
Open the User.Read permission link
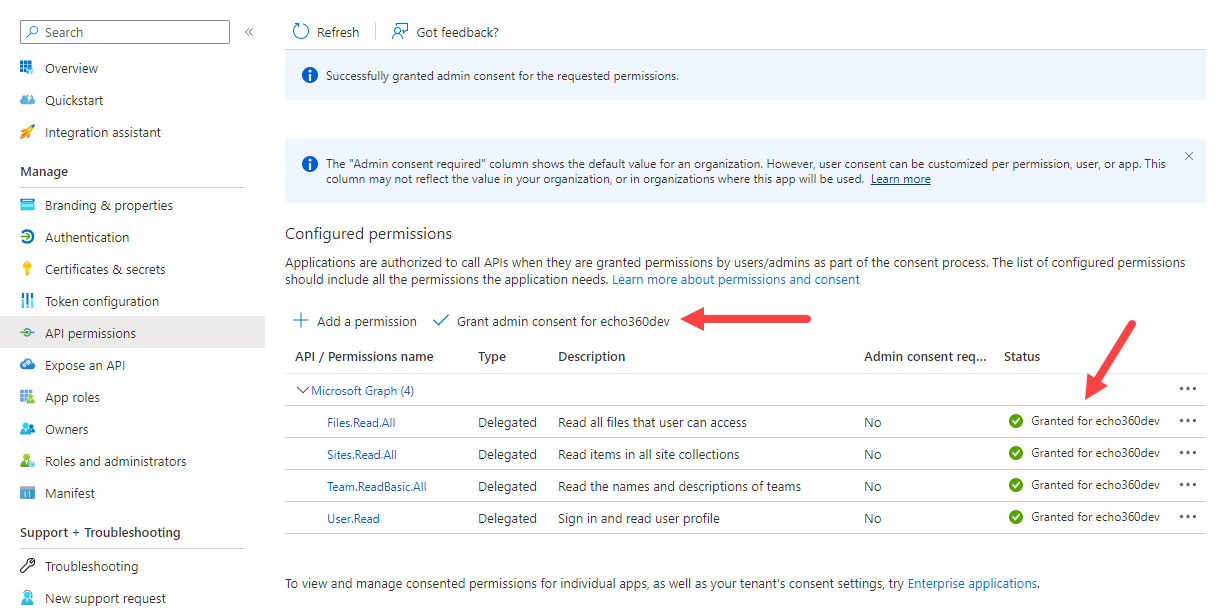click(353, 518)
